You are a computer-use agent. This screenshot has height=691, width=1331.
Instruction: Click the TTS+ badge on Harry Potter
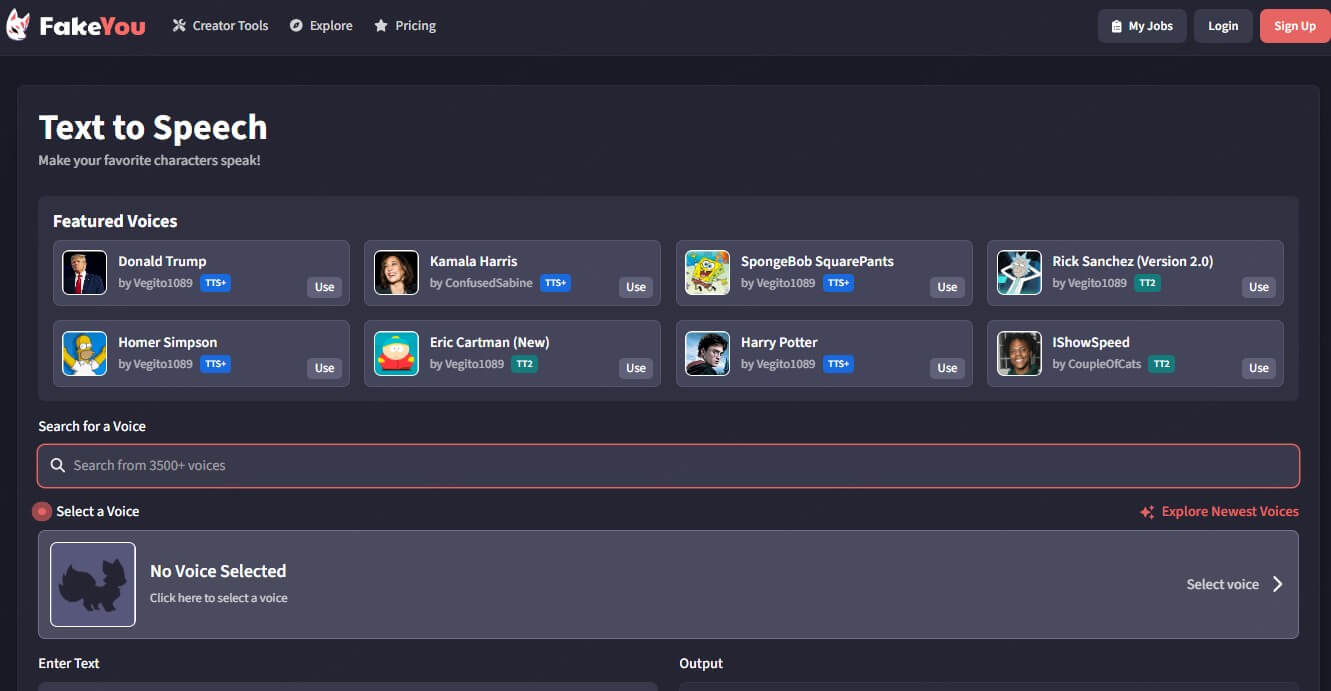(838, 364)
